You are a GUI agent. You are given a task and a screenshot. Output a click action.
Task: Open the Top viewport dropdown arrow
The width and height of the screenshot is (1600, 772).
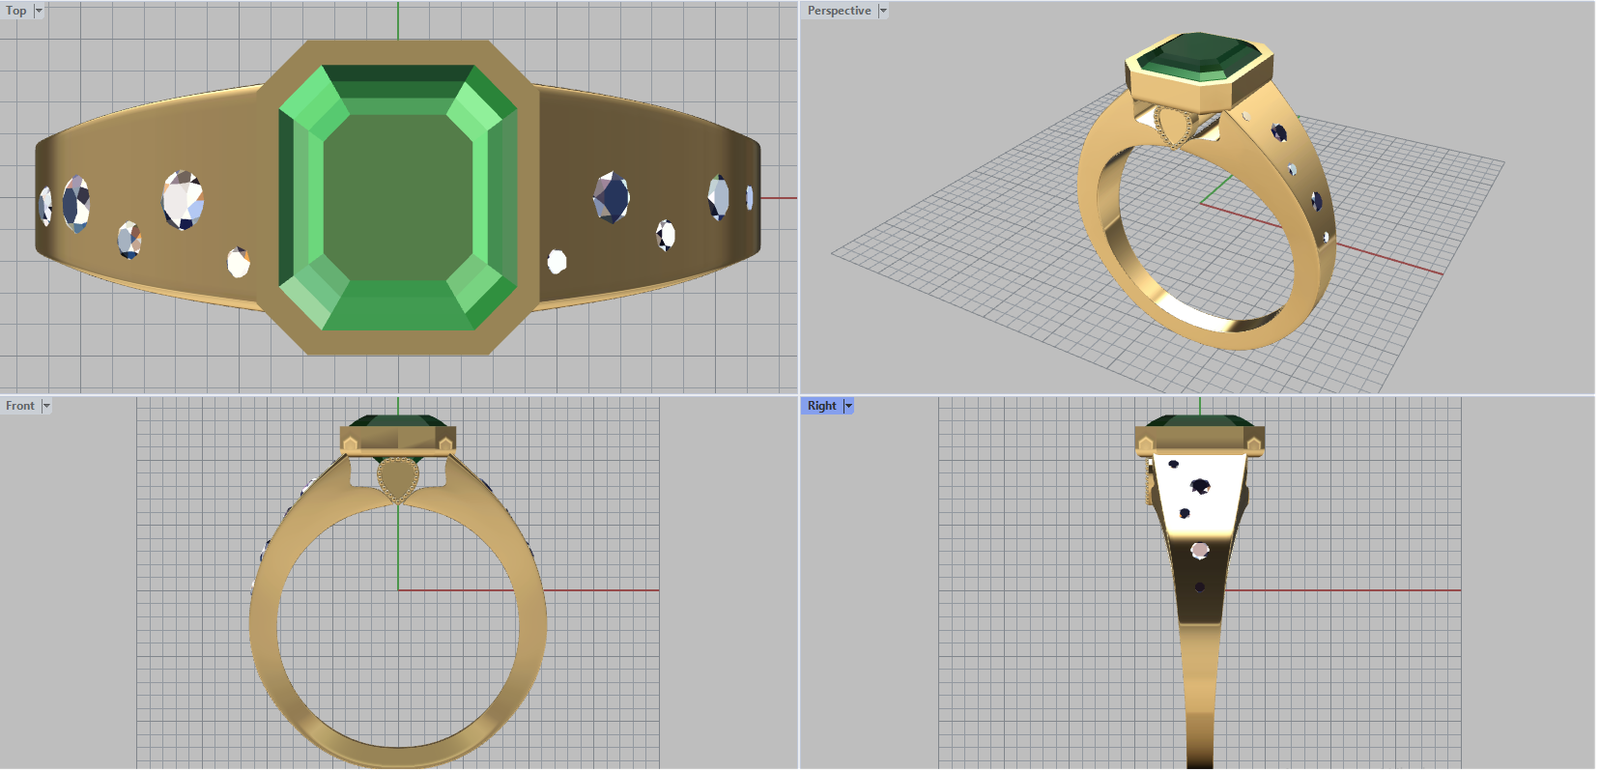point(39,11)
